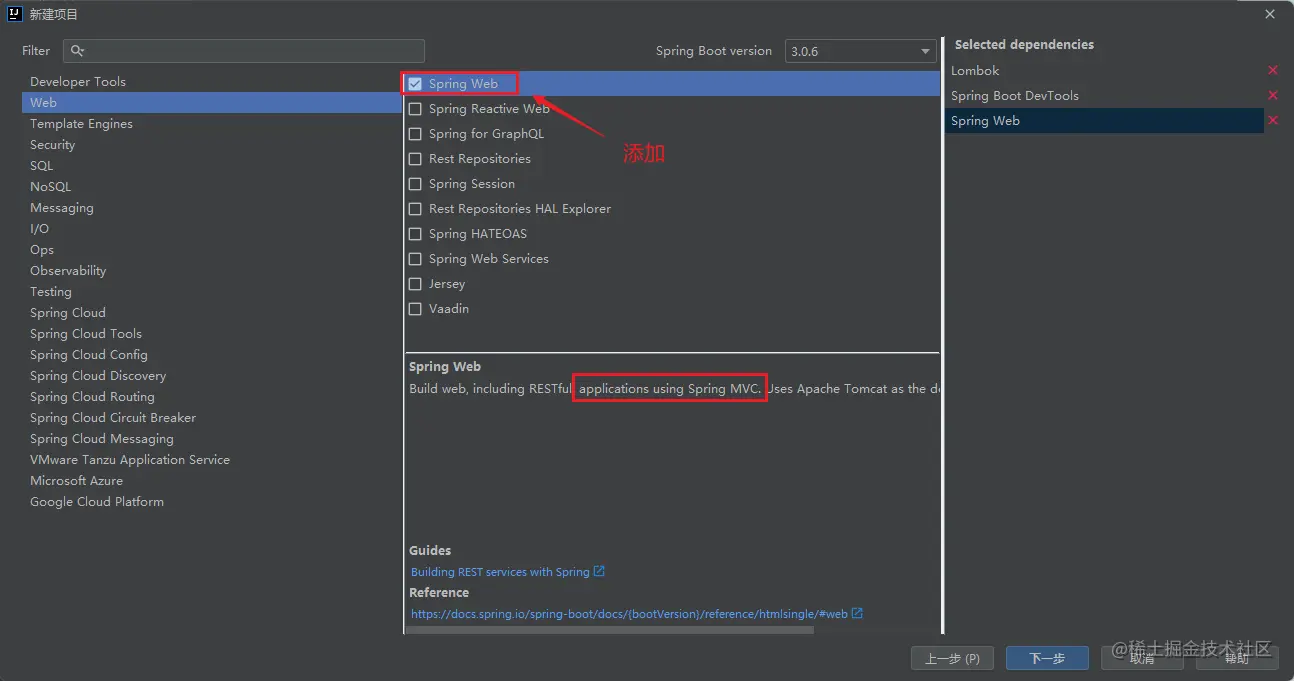
Task: Check the Jersey checkbox
Action: (415, 284)
